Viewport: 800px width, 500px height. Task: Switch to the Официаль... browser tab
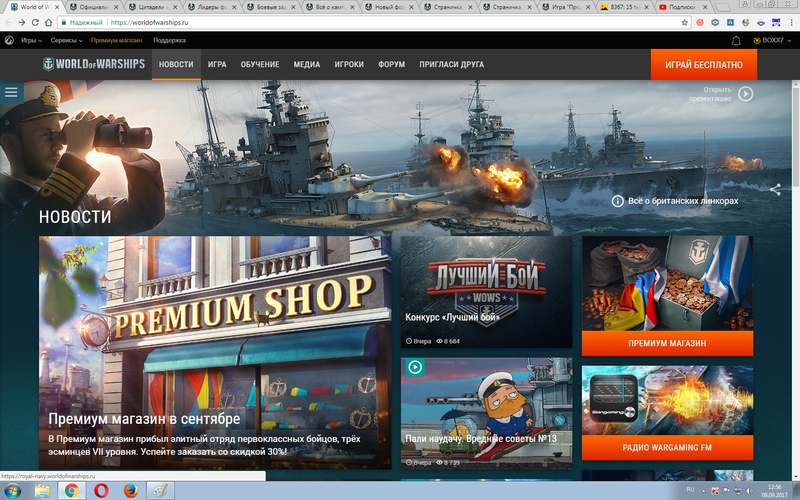93,7
